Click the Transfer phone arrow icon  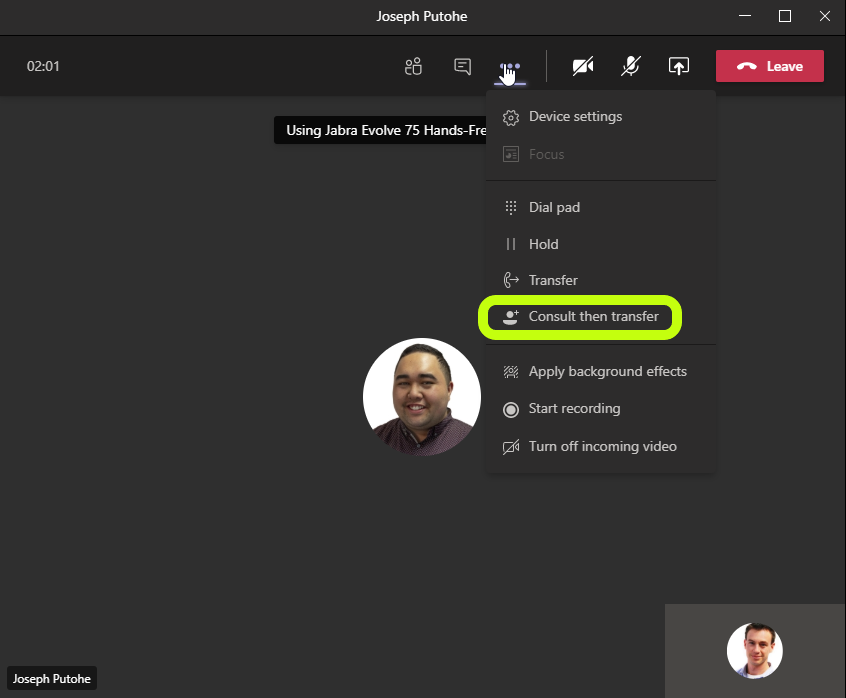pyautogui.click(x=511, y=280)
